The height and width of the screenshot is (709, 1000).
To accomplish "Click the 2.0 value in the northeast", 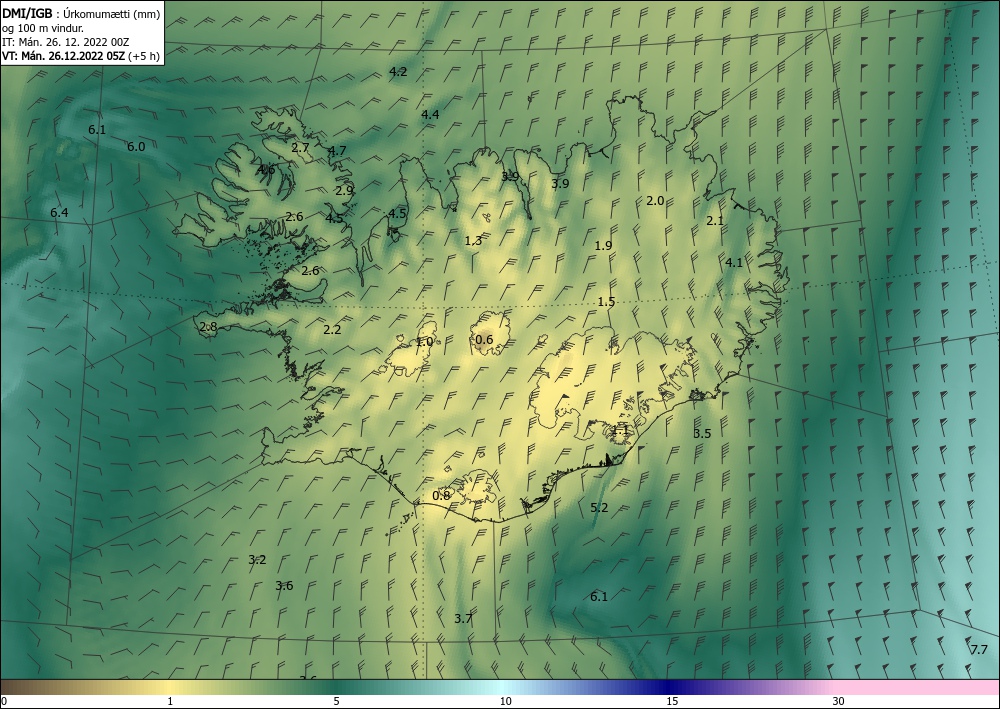I will click(655, 201).
